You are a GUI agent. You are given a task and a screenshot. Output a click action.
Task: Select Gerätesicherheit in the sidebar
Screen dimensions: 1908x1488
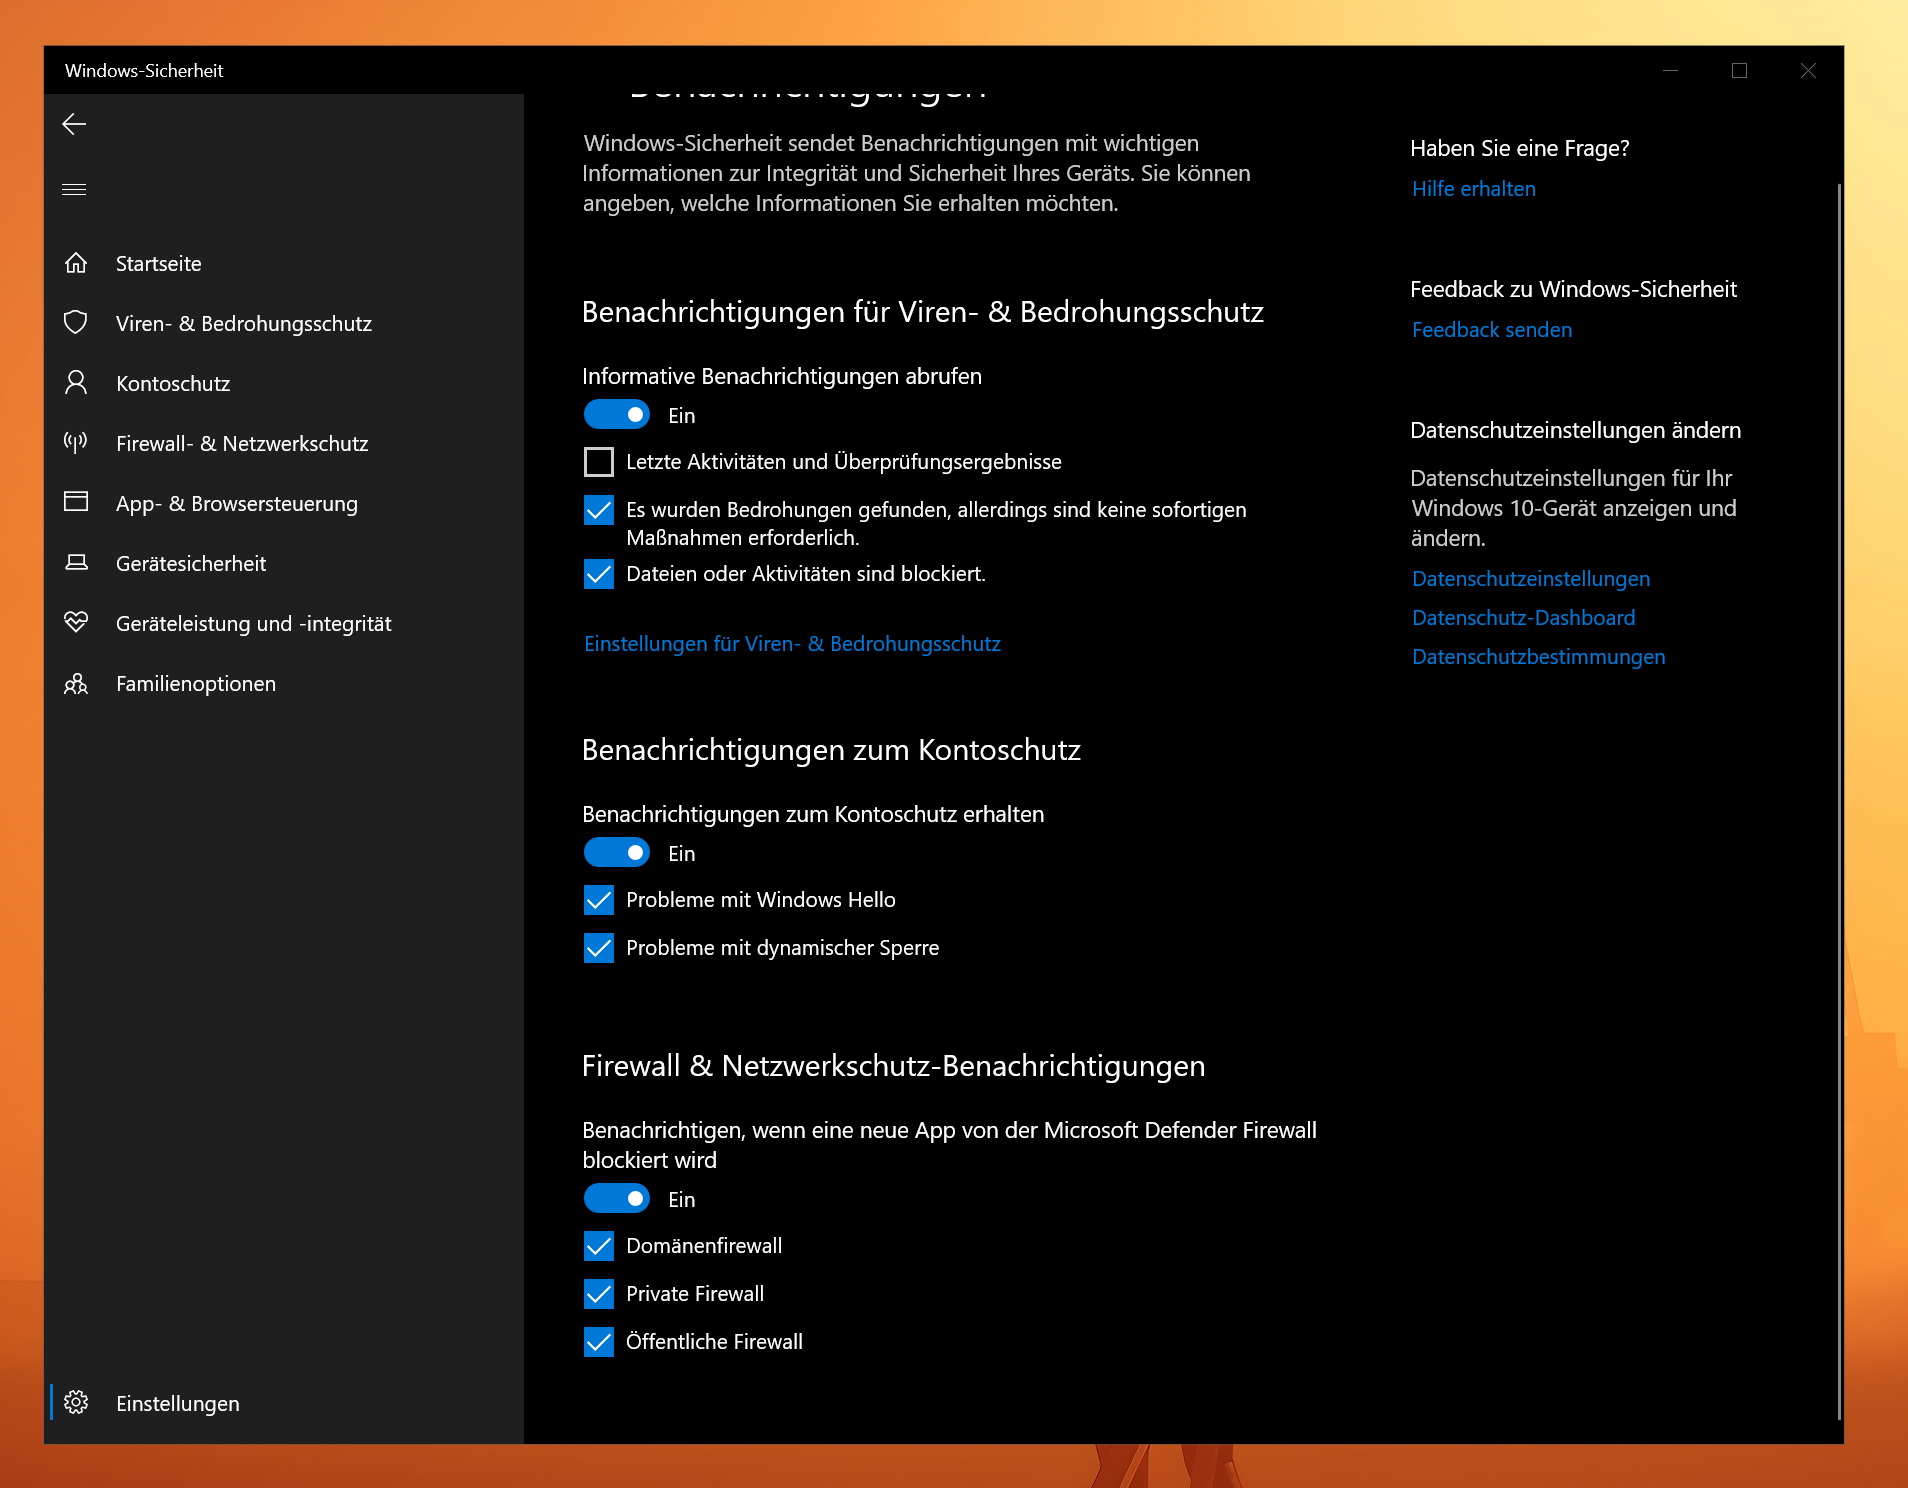coord(284,563)
